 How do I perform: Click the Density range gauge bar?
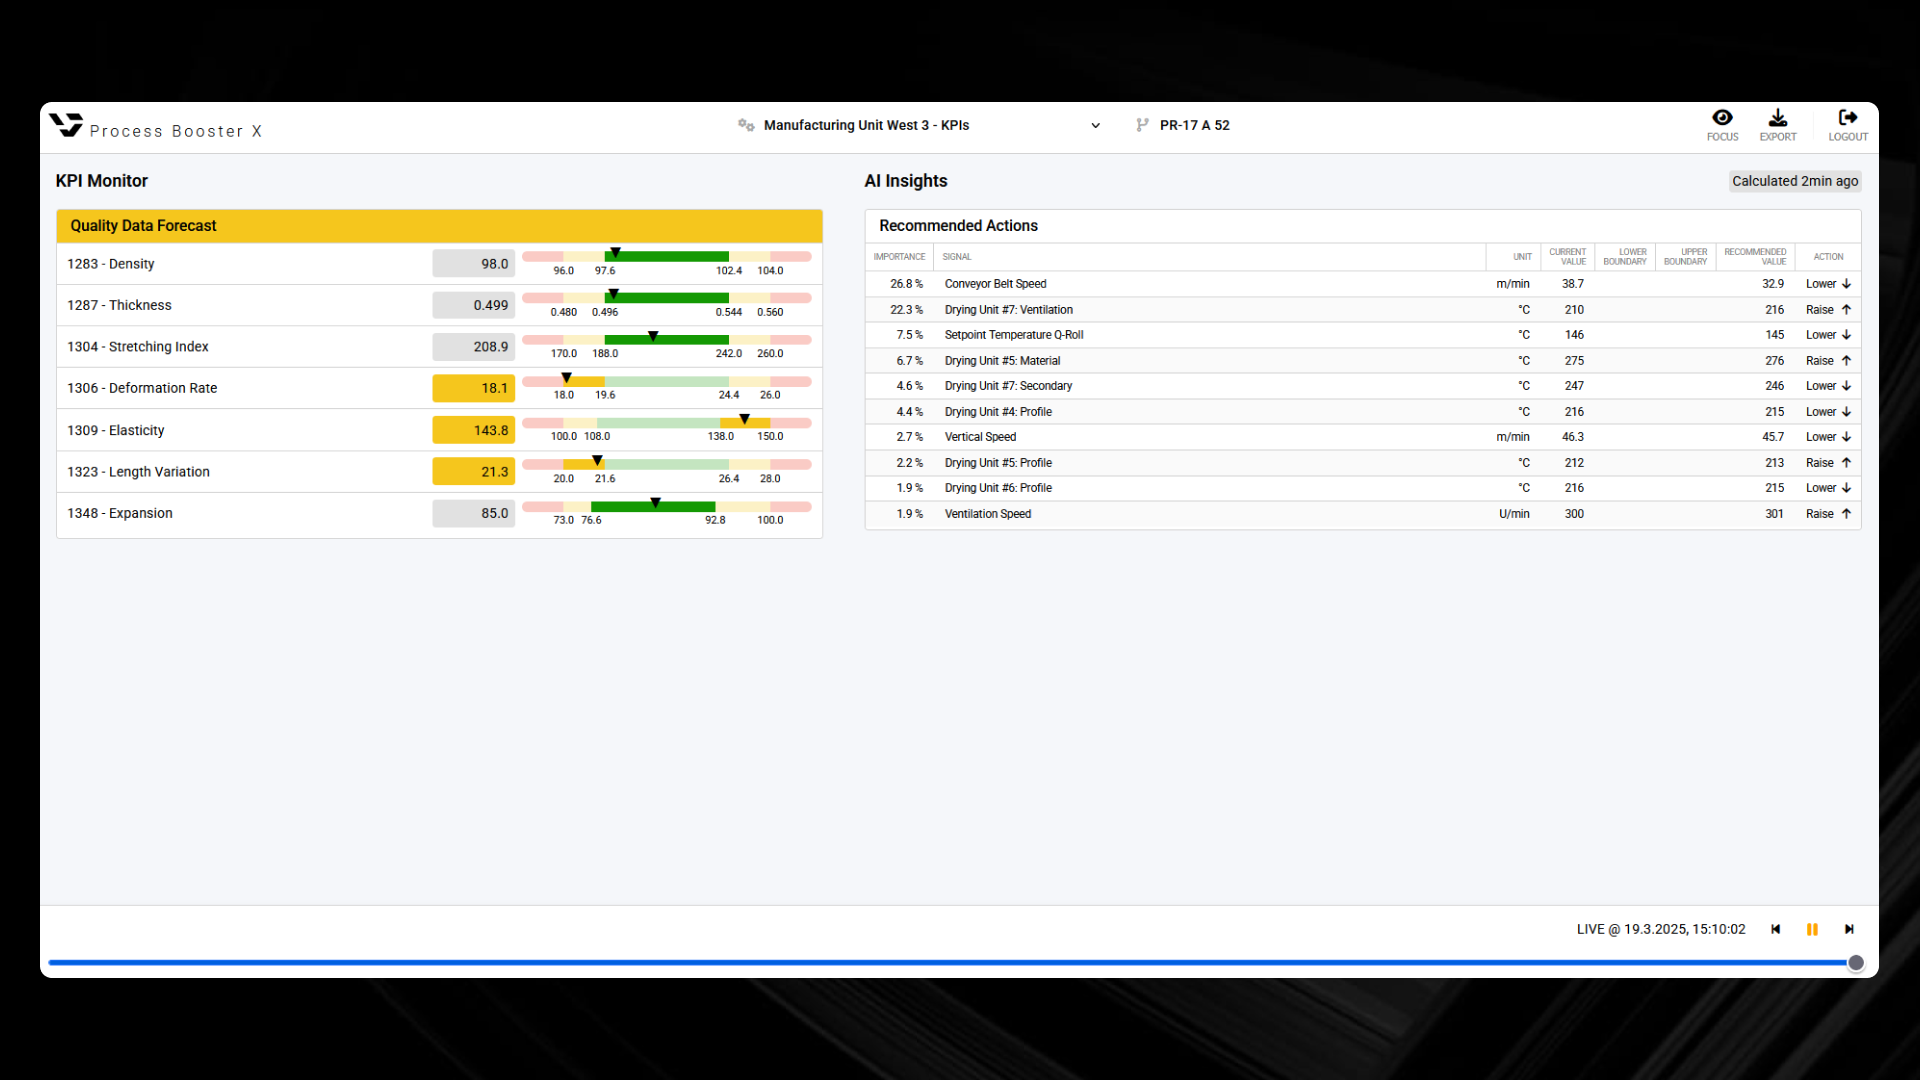click(667, 257)
